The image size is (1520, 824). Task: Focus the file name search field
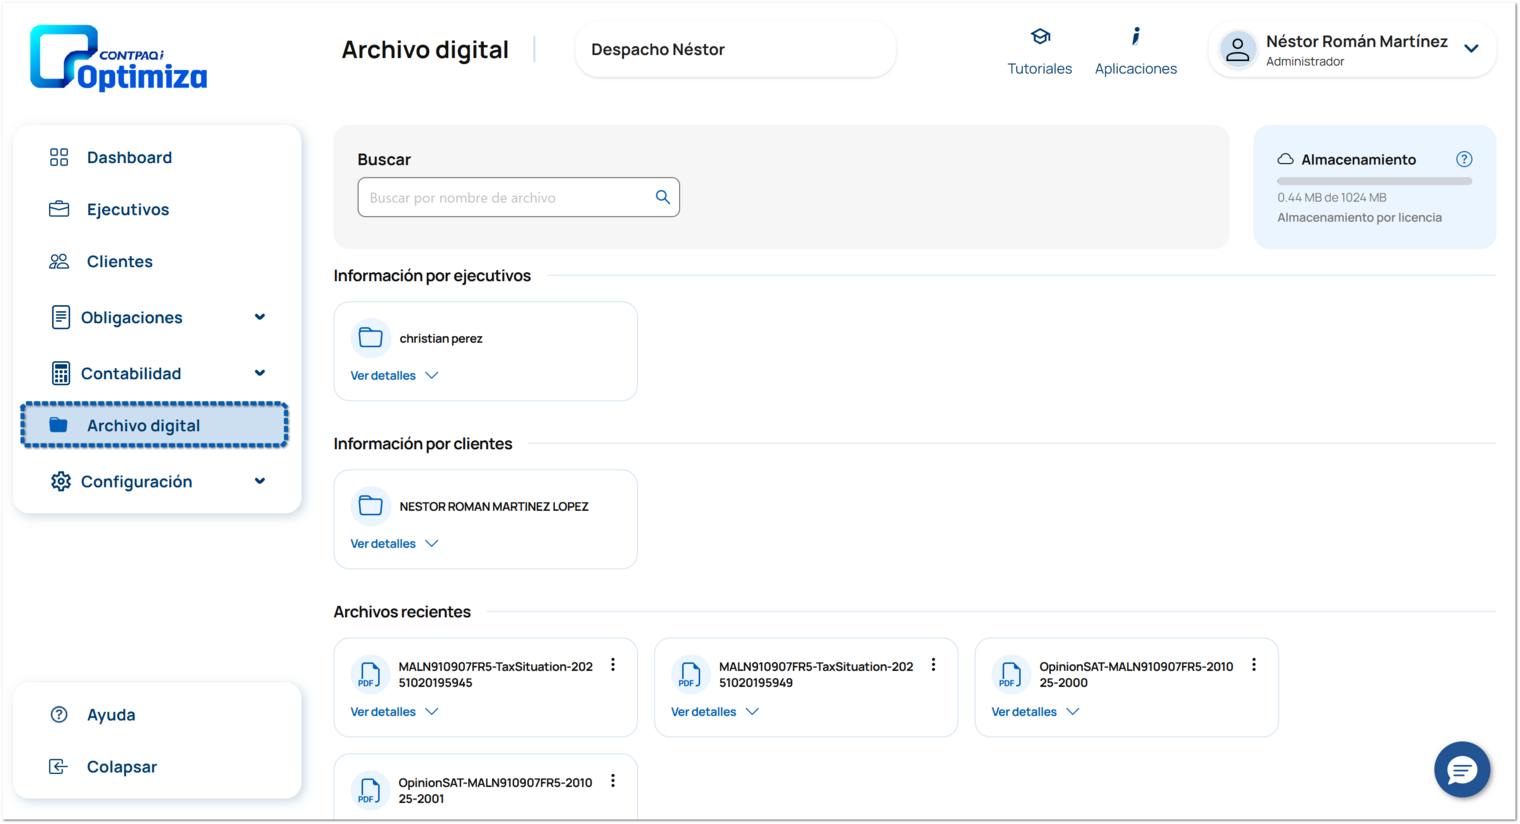click(x=505, y=197)
